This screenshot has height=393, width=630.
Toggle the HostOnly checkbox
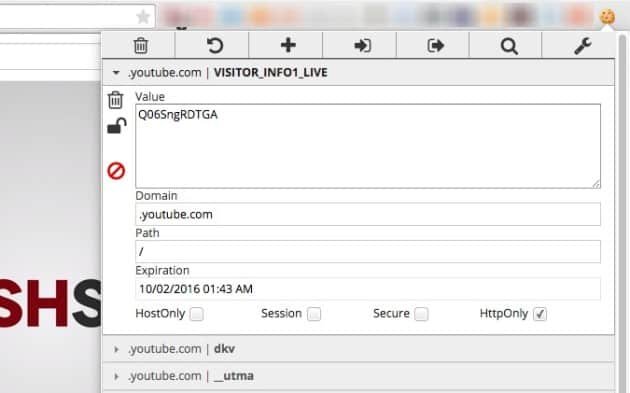196,314
